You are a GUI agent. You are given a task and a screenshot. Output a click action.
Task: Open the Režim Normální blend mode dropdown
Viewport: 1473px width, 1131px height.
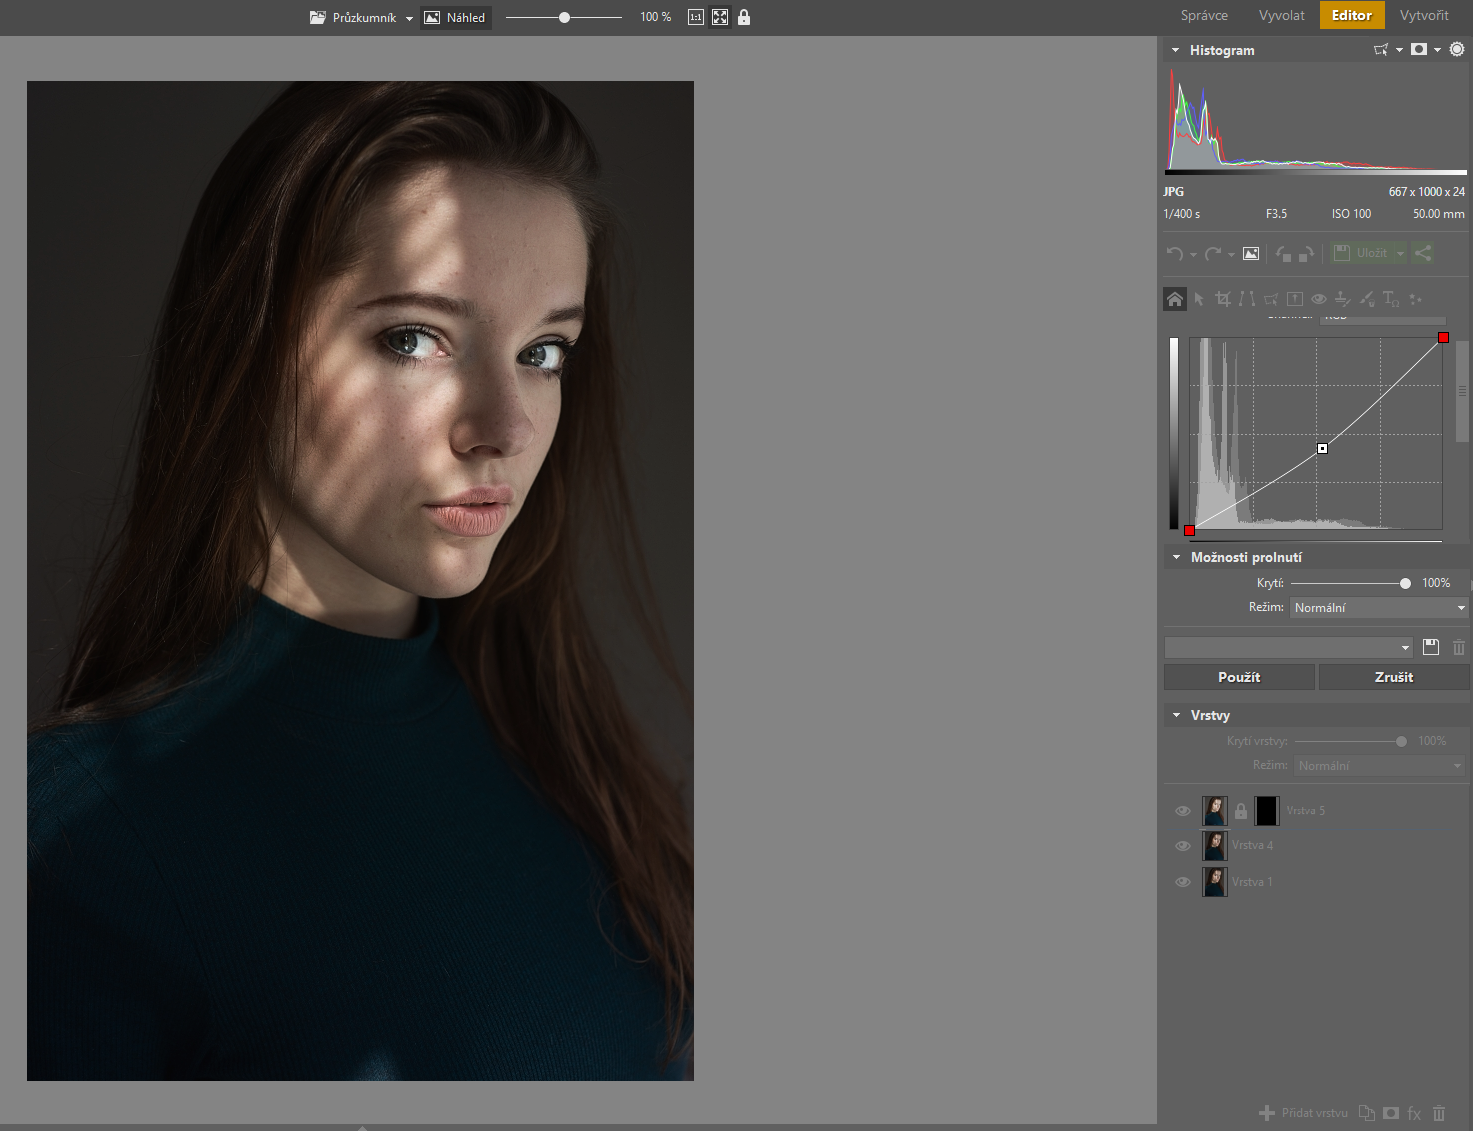click(1379, 607)
